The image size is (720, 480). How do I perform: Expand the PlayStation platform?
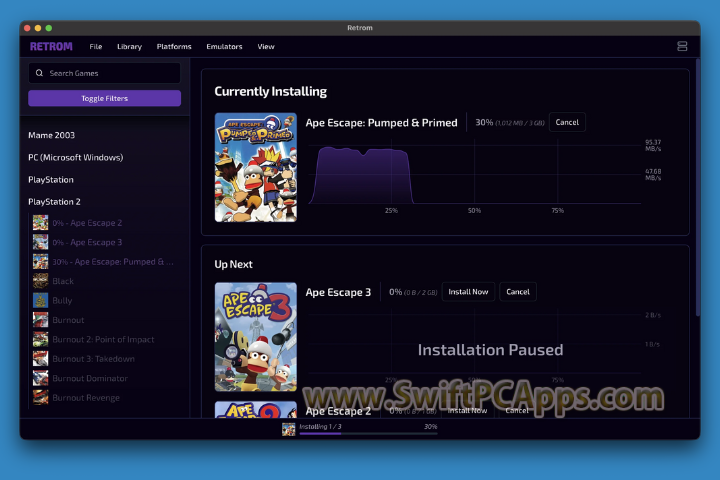[x=51, y=180]
